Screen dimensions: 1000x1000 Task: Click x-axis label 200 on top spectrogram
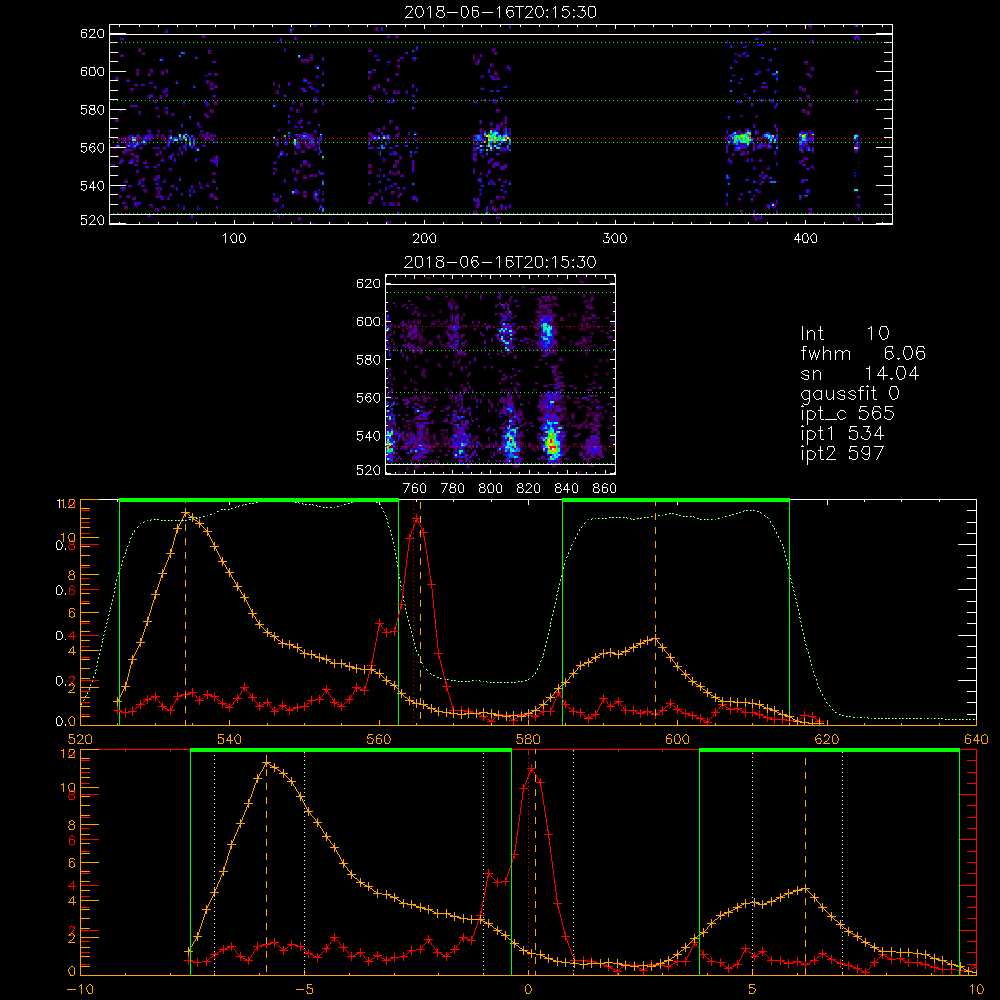click(x=424, y=238)
